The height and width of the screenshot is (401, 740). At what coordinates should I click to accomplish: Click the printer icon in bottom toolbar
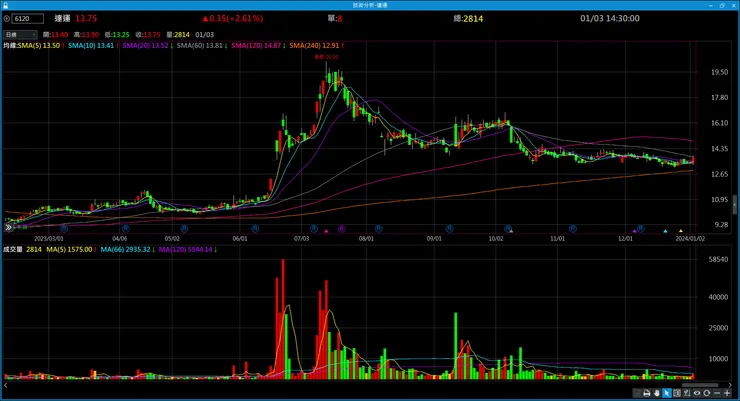point(647,393)
